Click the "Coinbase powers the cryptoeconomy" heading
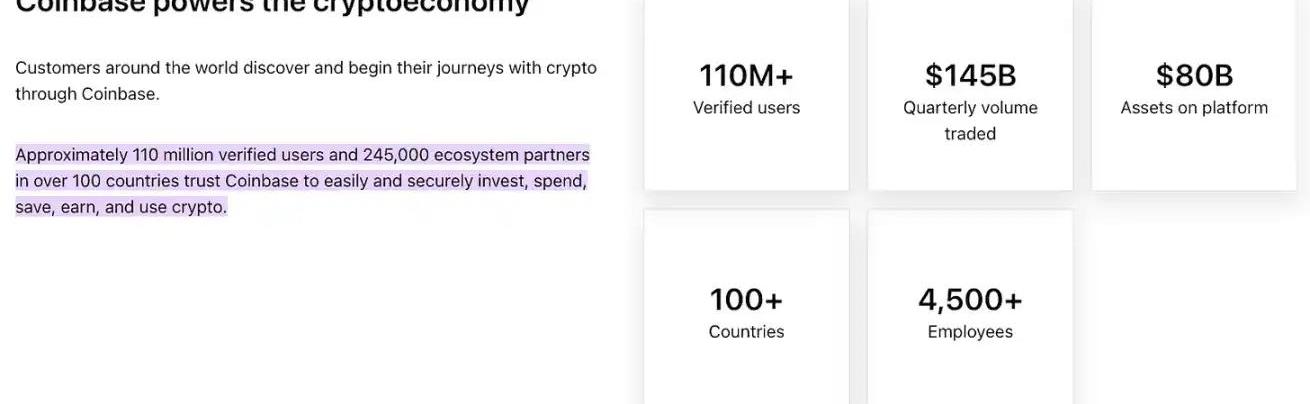Image resolution: width=1310 pixels, height=404 pixels. [271, 6]
